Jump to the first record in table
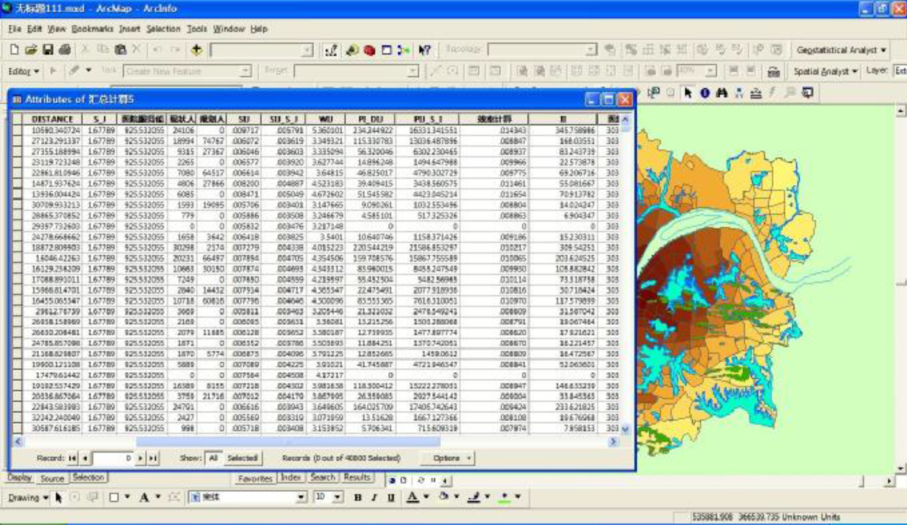 (x=73, y=458)
